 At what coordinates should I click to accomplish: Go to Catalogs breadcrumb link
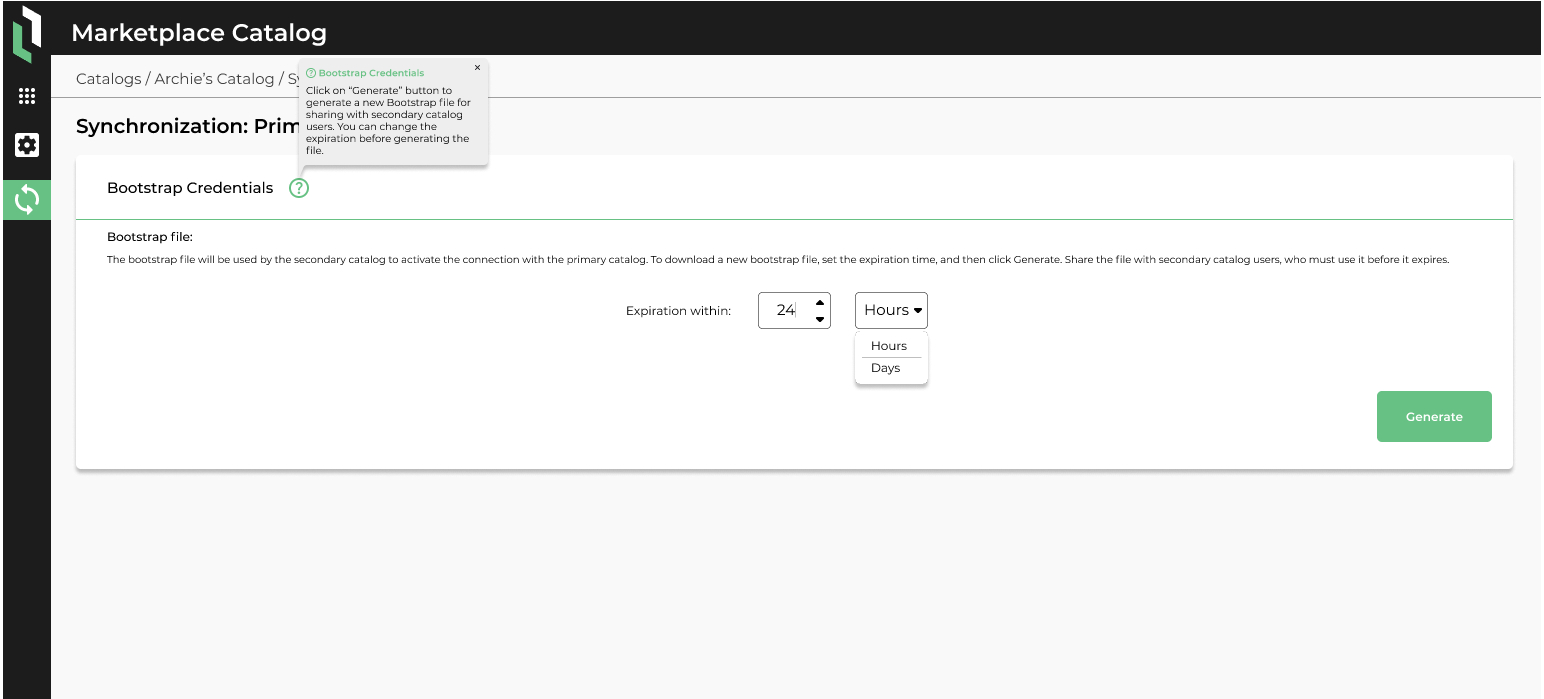point(109,79)
